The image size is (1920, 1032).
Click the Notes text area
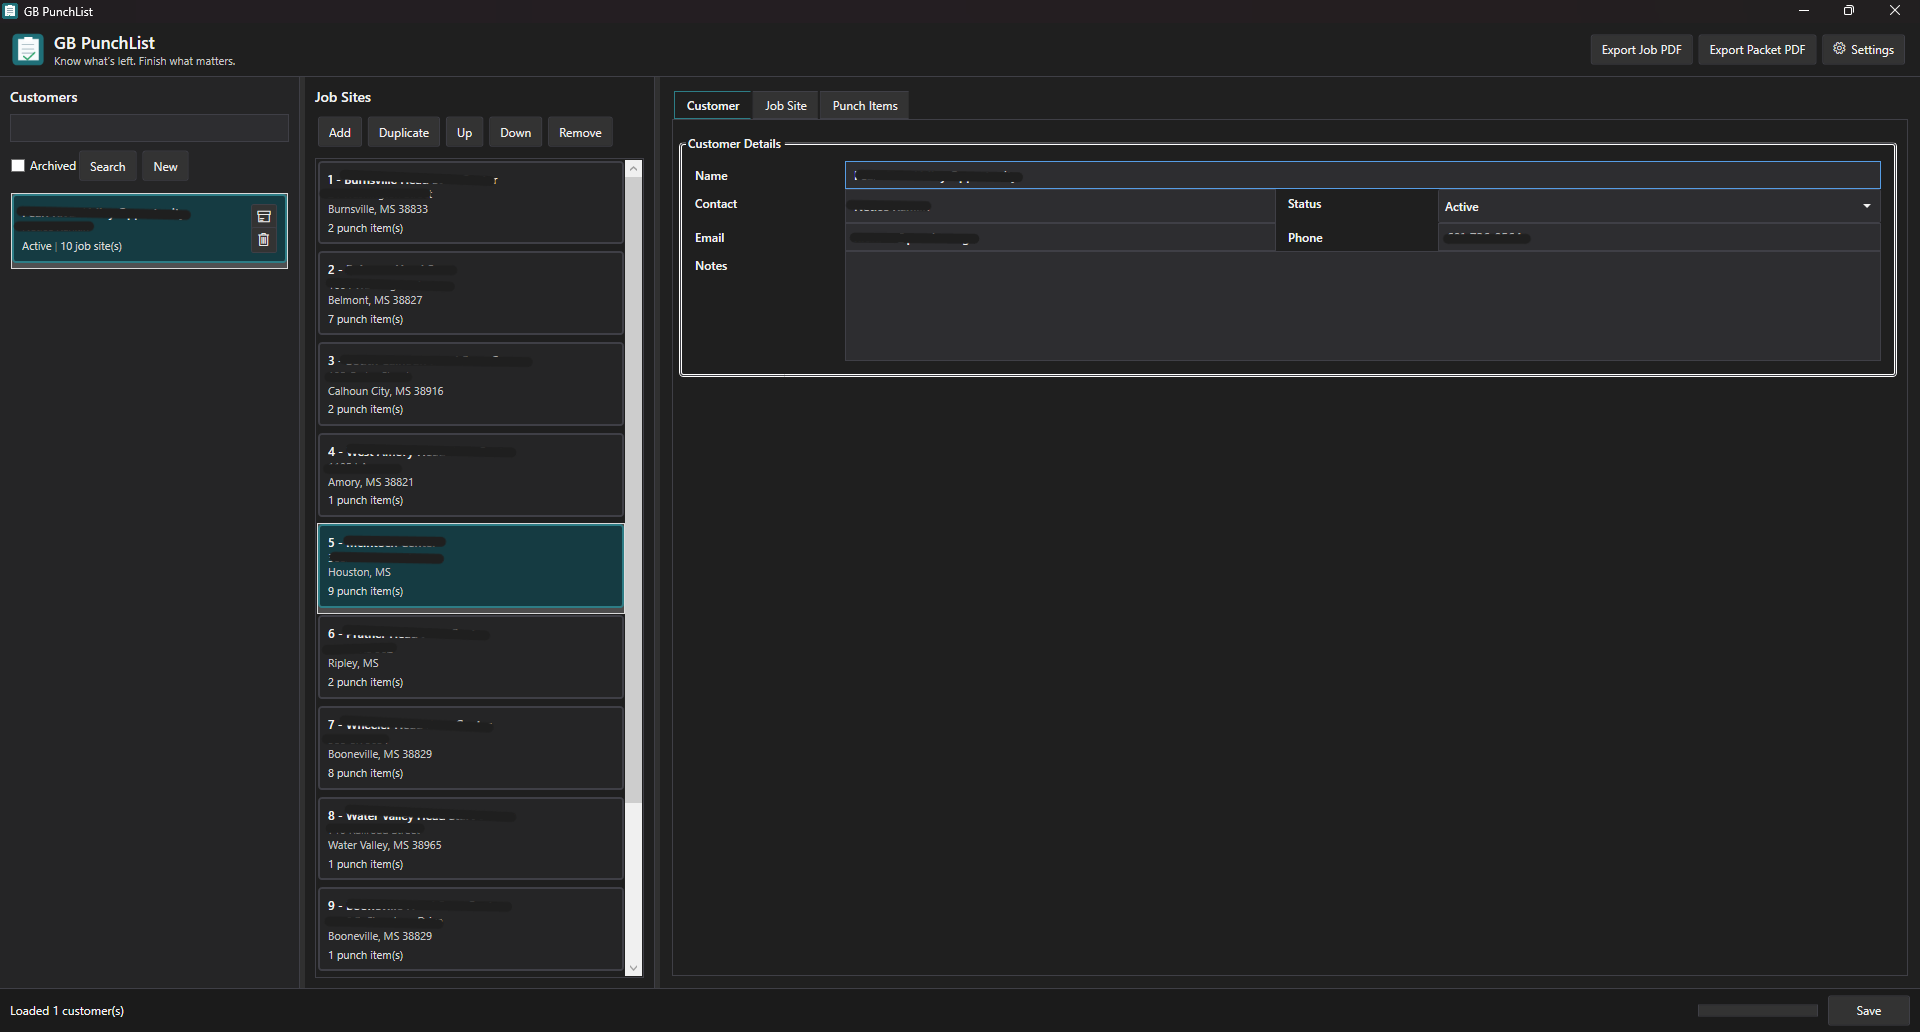pos(1363,307)
